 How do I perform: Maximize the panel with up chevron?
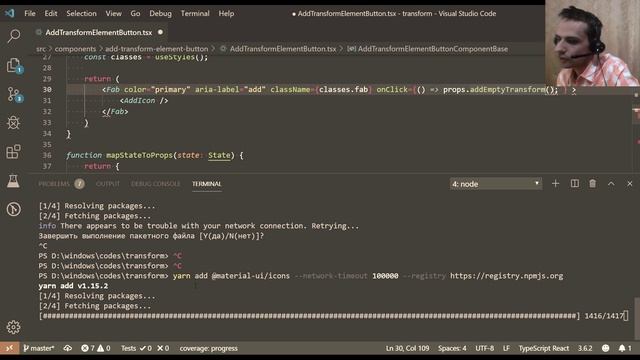point(611,184)
